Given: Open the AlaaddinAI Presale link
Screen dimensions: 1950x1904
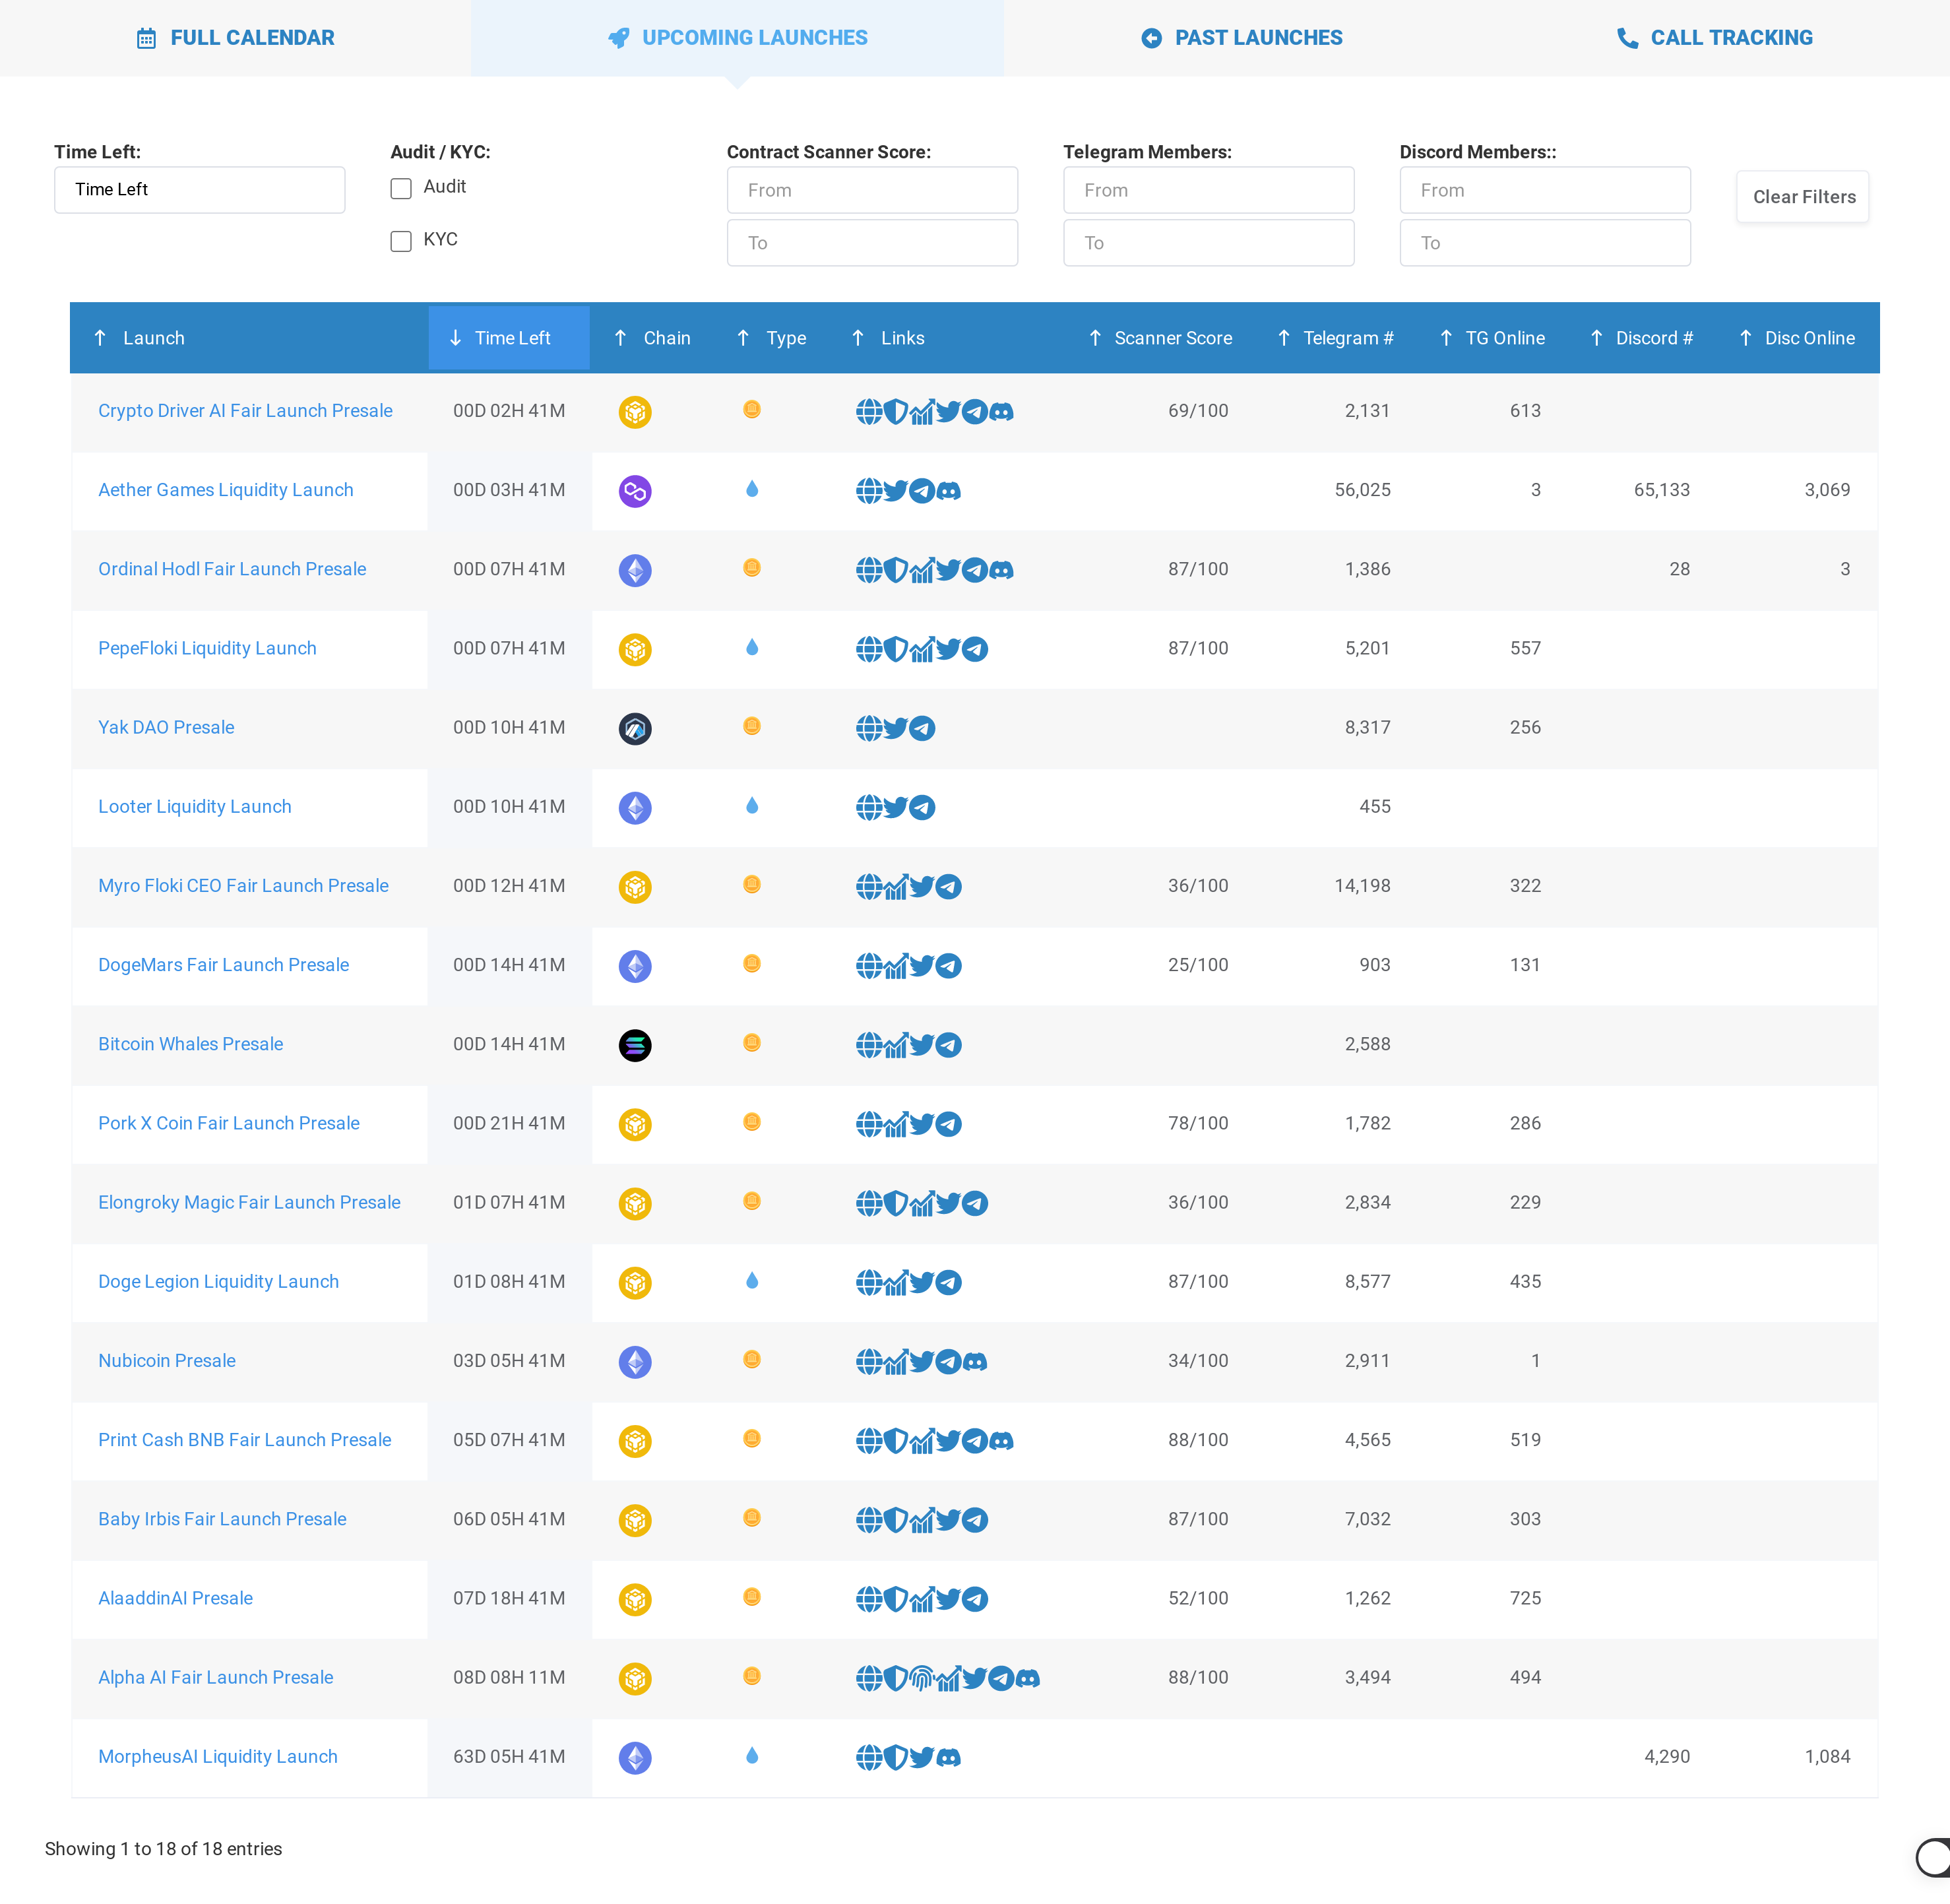Looking at the screenshot, I should point(175,1598).
